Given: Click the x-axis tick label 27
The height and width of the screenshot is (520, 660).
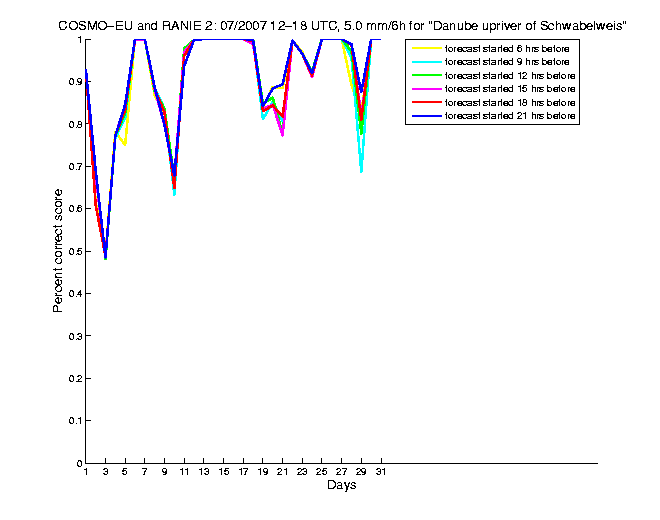Looking at the screenshot, I should 341,472.
